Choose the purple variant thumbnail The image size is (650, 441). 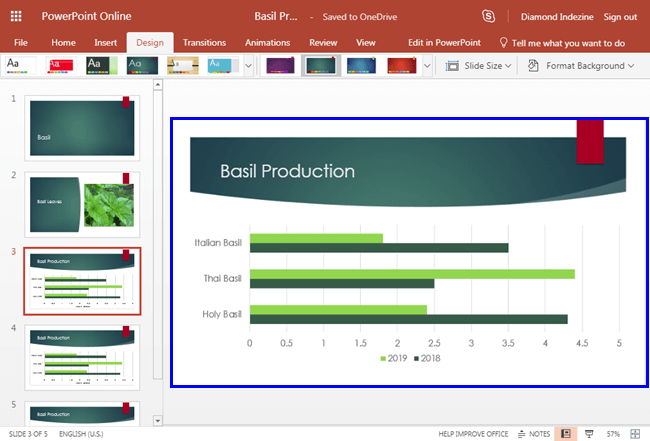point(281,66)
